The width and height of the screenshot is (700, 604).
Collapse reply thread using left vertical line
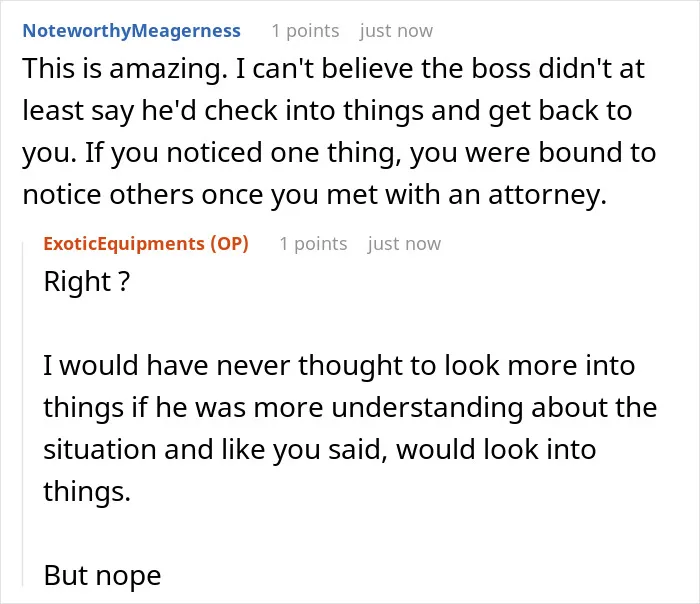[x=23, y=413]
